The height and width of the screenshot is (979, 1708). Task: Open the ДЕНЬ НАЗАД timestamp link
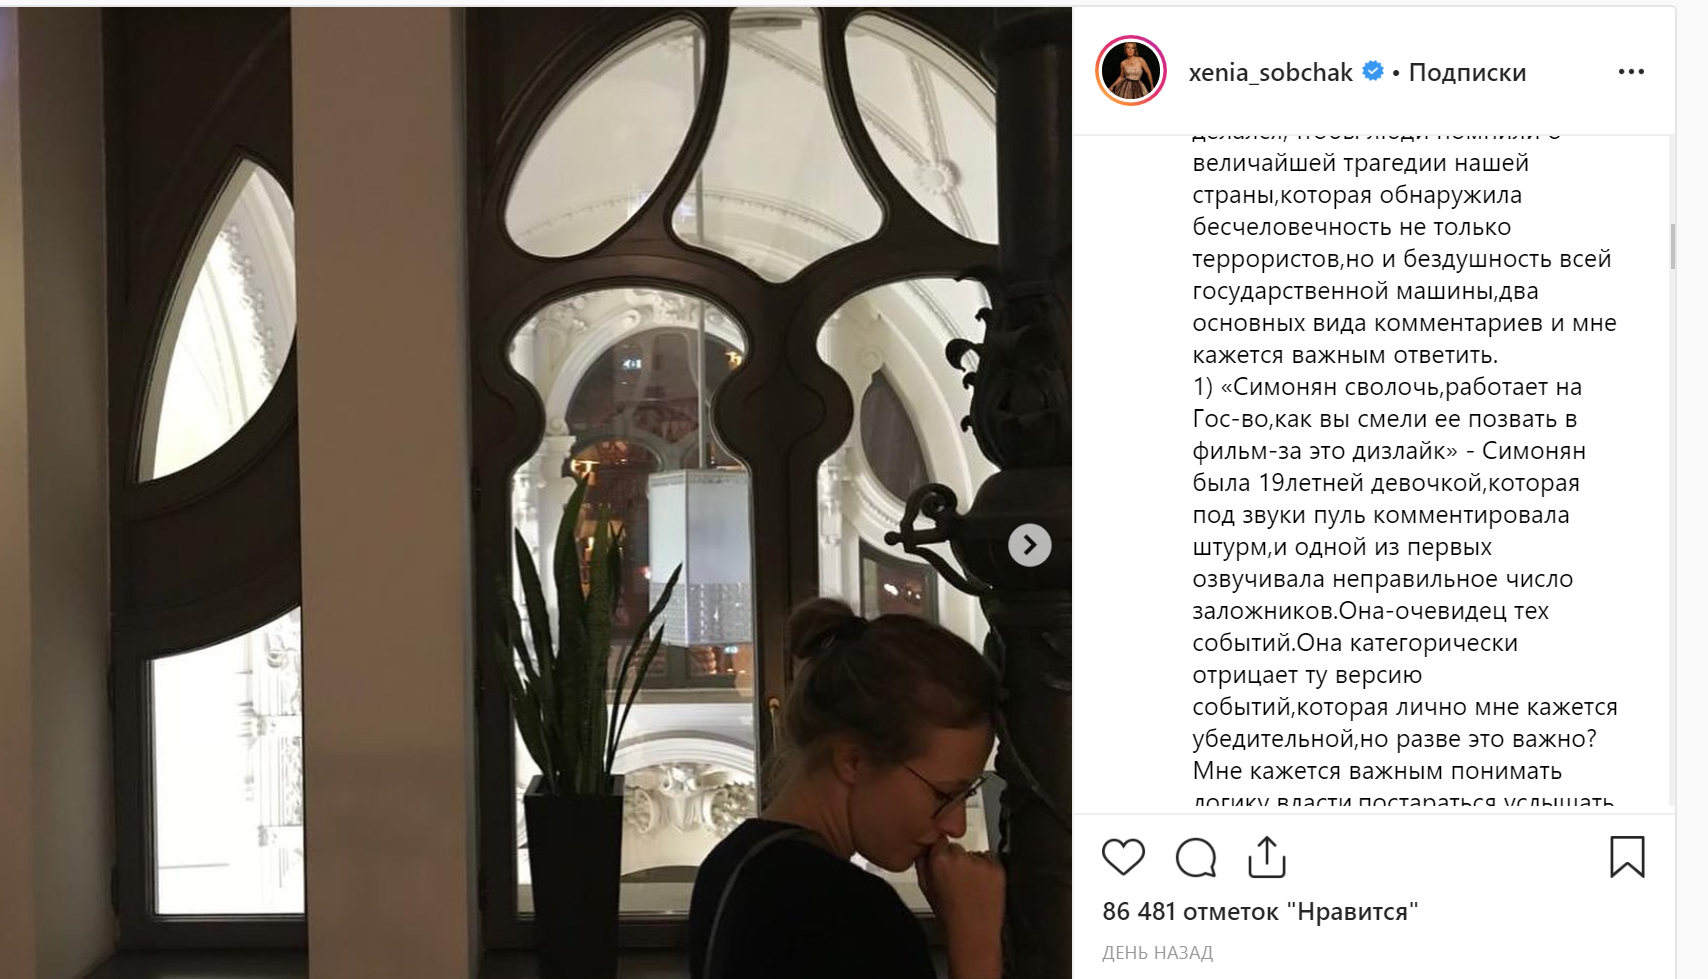tap(1157, 952)
